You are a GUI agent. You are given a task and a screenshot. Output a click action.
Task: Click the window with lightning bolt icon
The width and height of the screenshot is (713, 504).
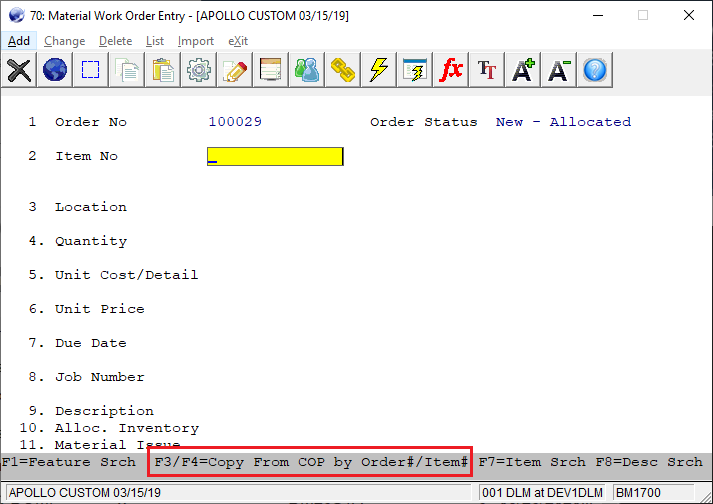(x=415, y=70)
